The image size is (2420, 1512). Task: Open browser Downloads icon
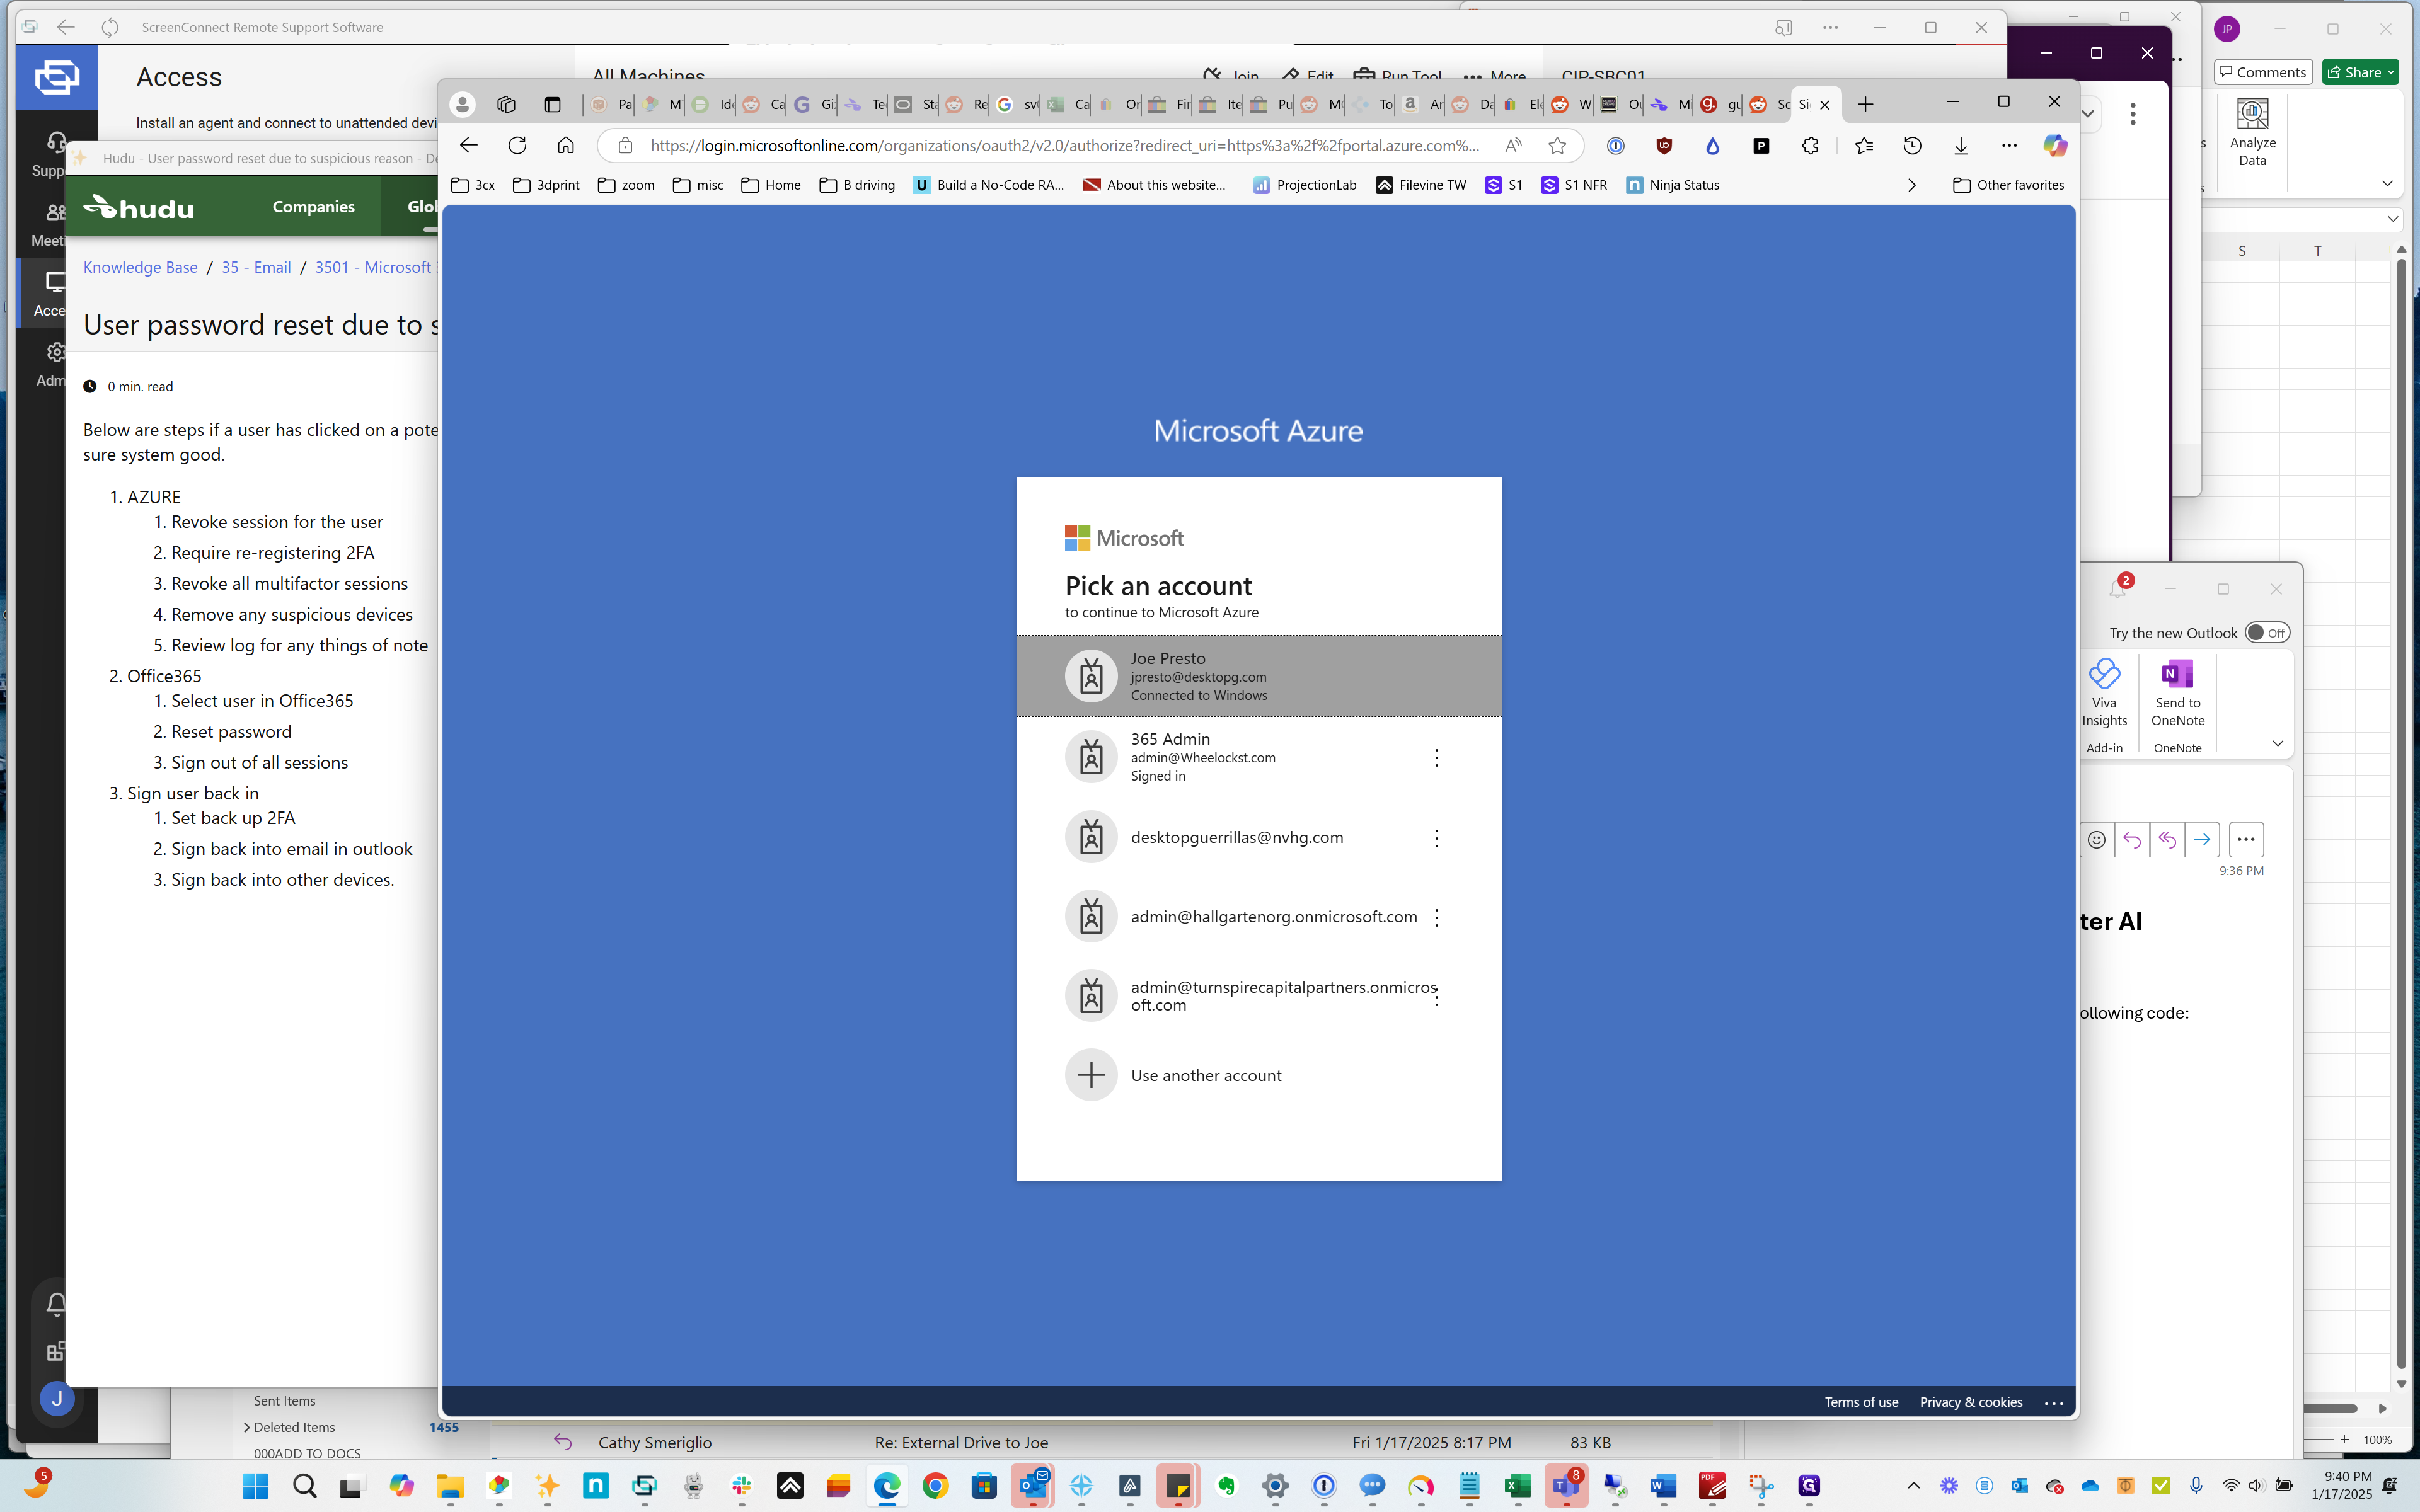coord(1961,146)
